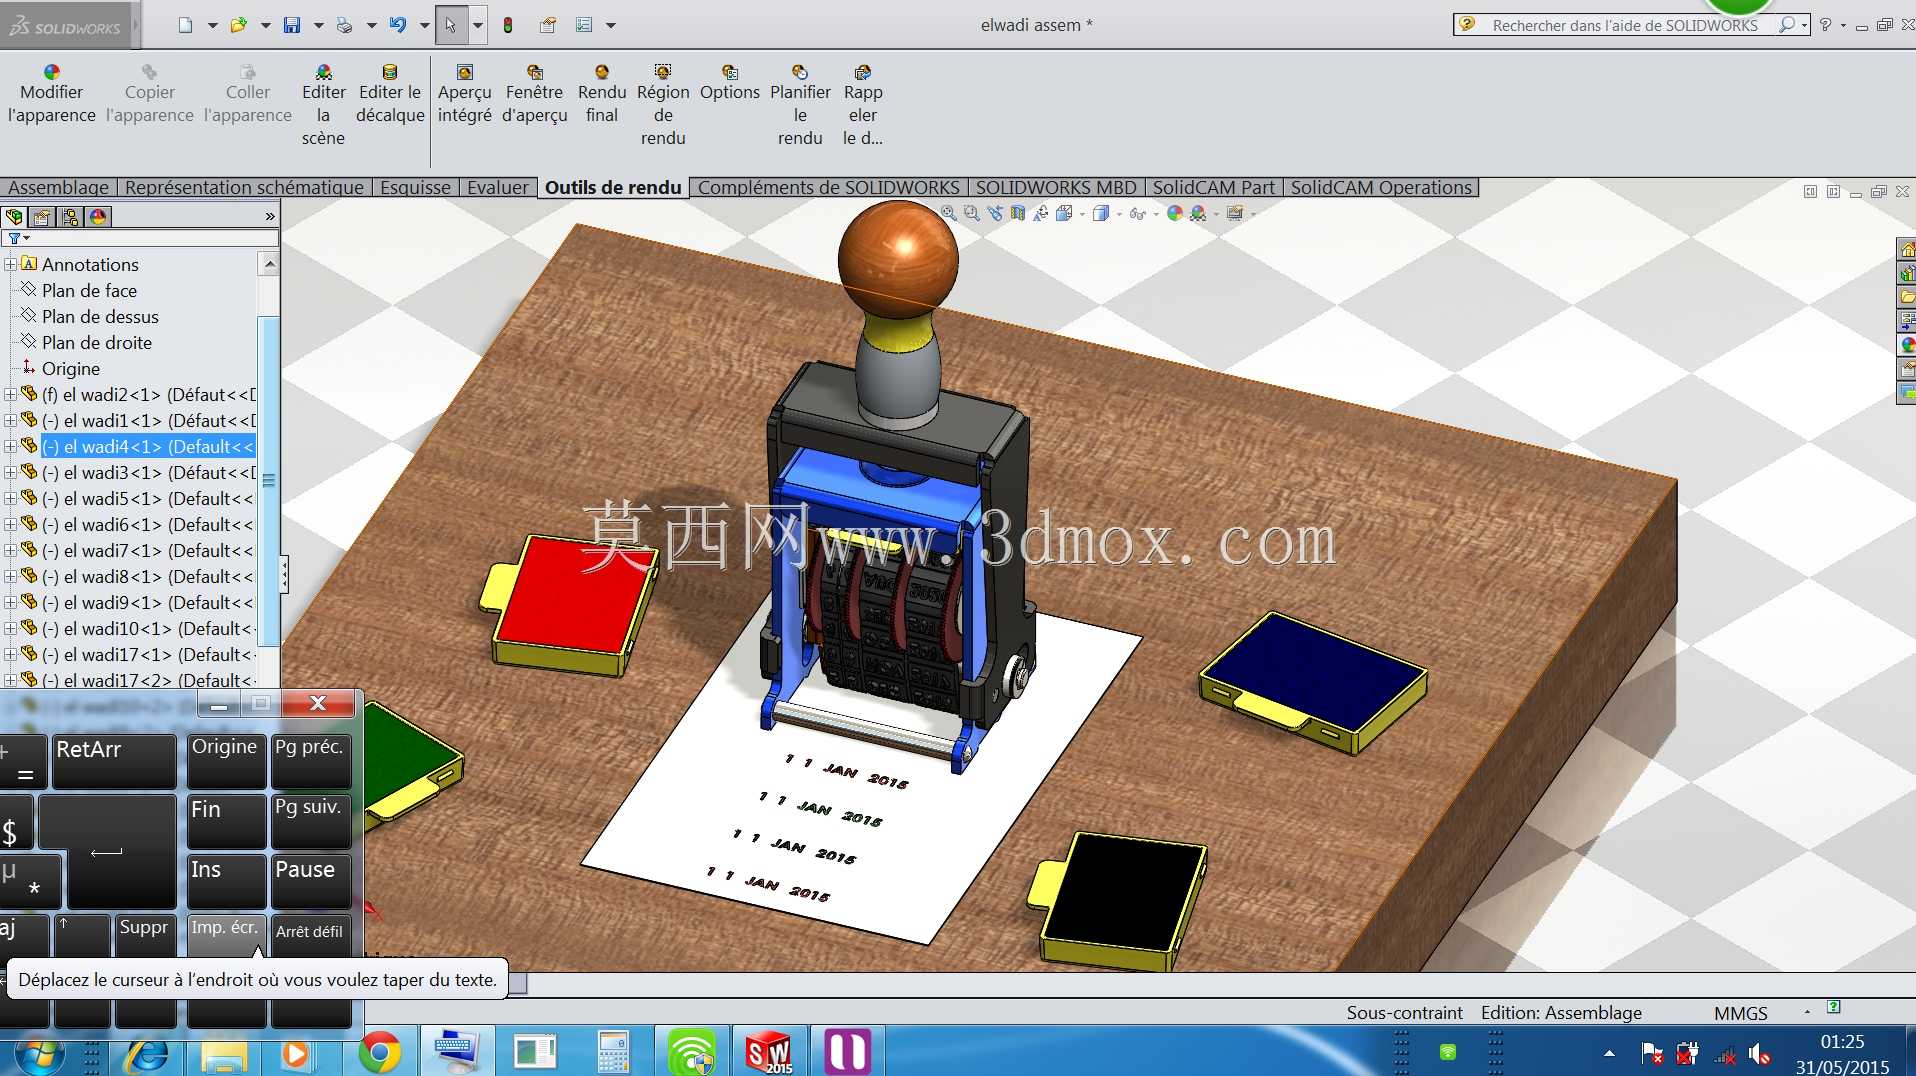Save the assembly with the floppy icon
This screenshot has width=1916, height=1076.
292,25
